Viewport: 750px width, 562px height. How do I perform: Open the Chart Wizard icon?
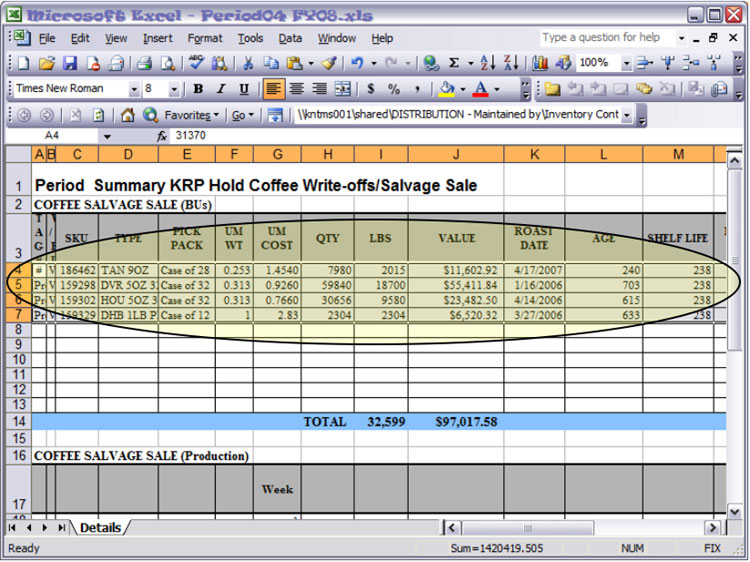click(540, 63)
